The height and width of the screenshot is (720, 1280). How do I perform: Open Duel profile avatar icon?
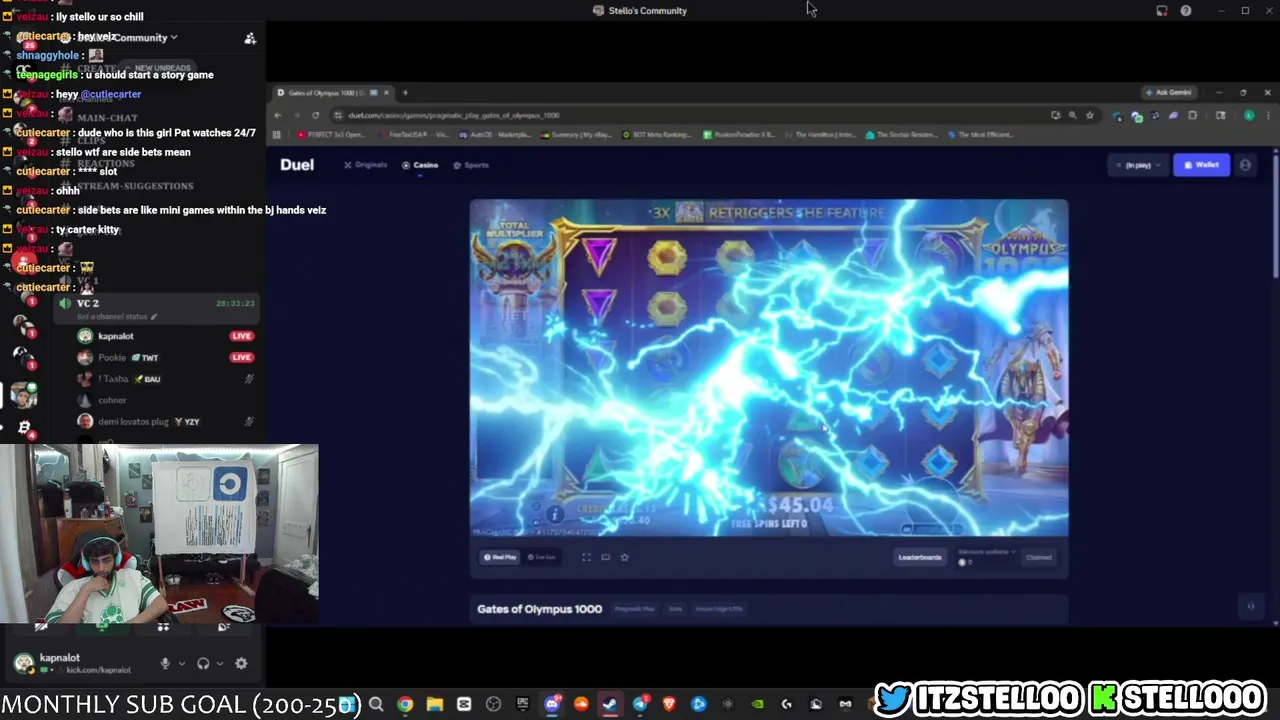coord(1245,165)
